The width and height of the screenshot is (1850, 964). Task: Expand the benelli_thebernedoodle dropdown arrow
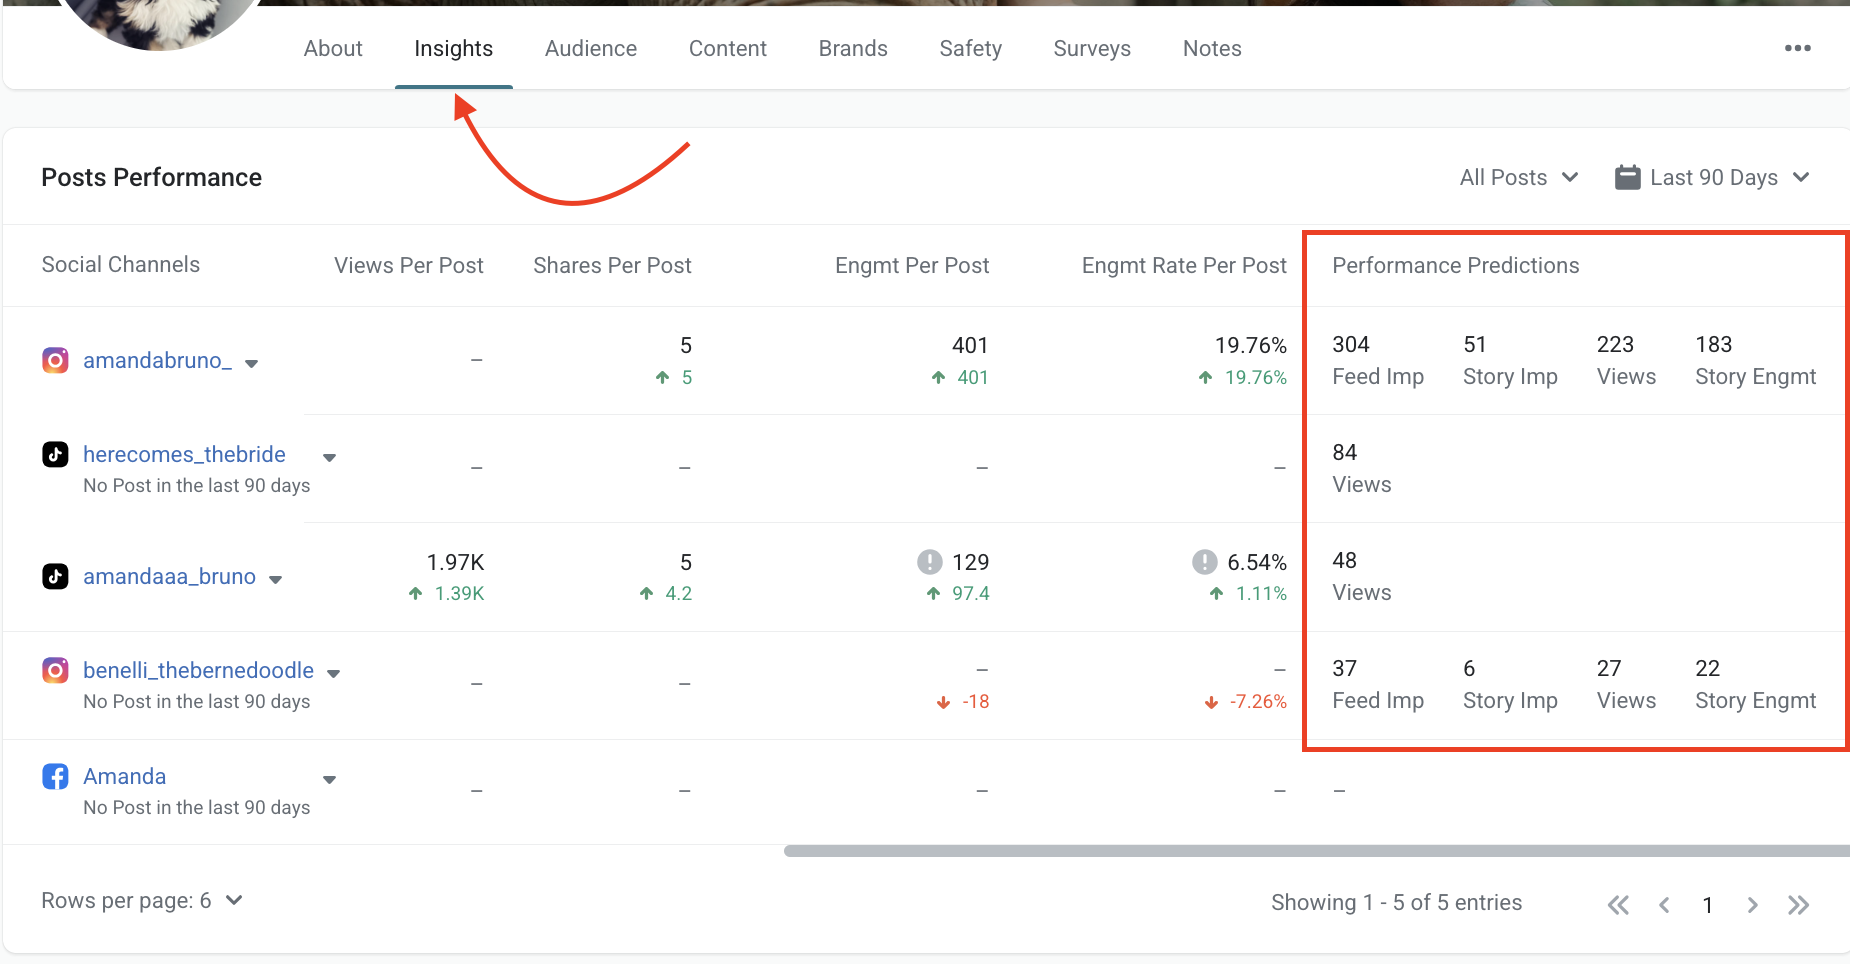tap(334, 673)
